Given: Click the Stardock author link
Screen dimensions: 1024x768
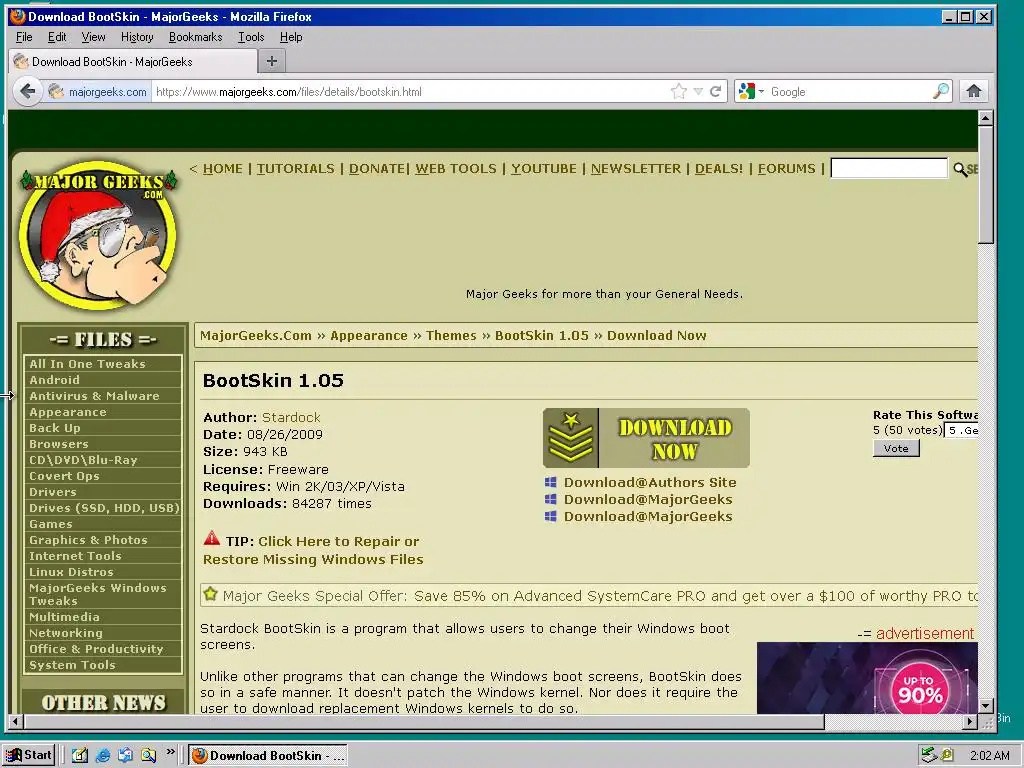Looking at the screenshot, I should 291,417.
